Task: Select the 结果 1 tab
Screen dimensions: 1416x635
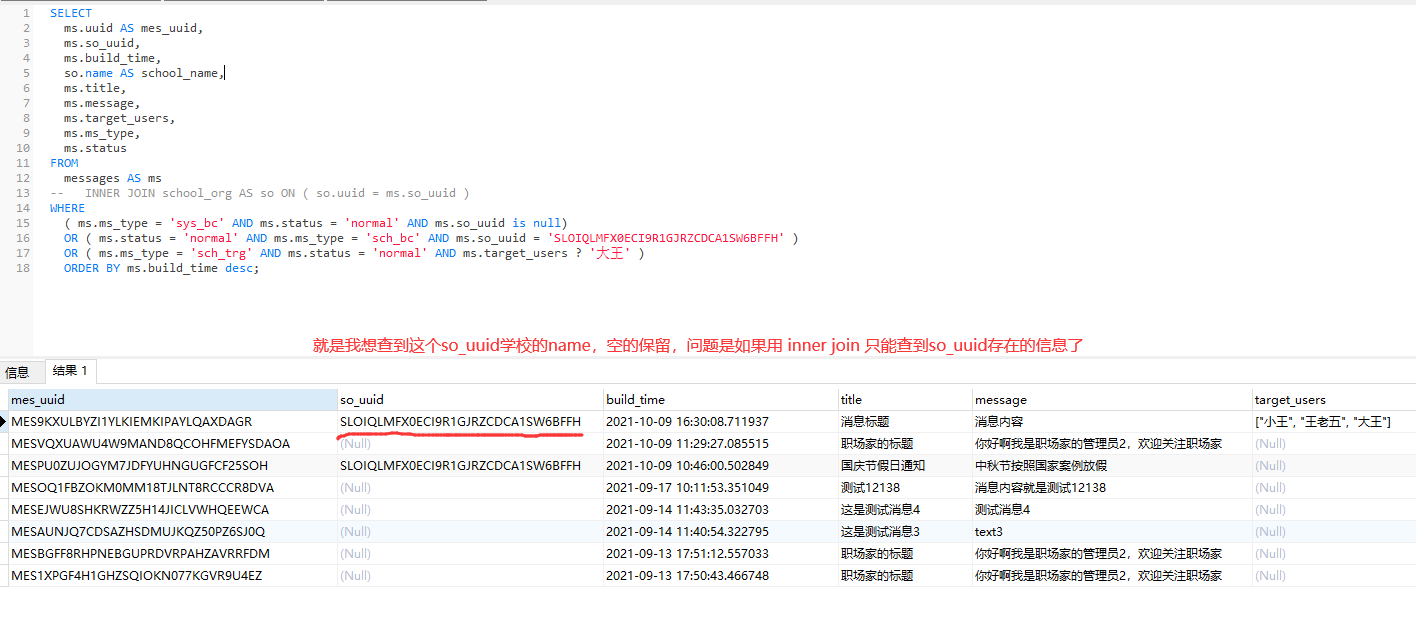Action: [70, 371]
